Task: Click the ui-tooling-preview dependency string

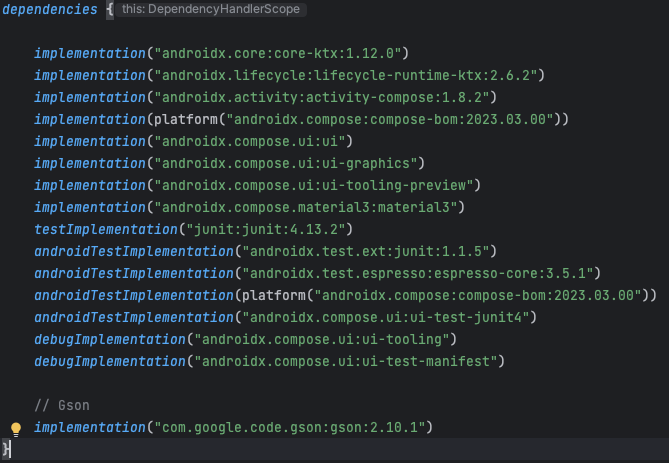Action: pyautogui.click(x=314, y=186)
